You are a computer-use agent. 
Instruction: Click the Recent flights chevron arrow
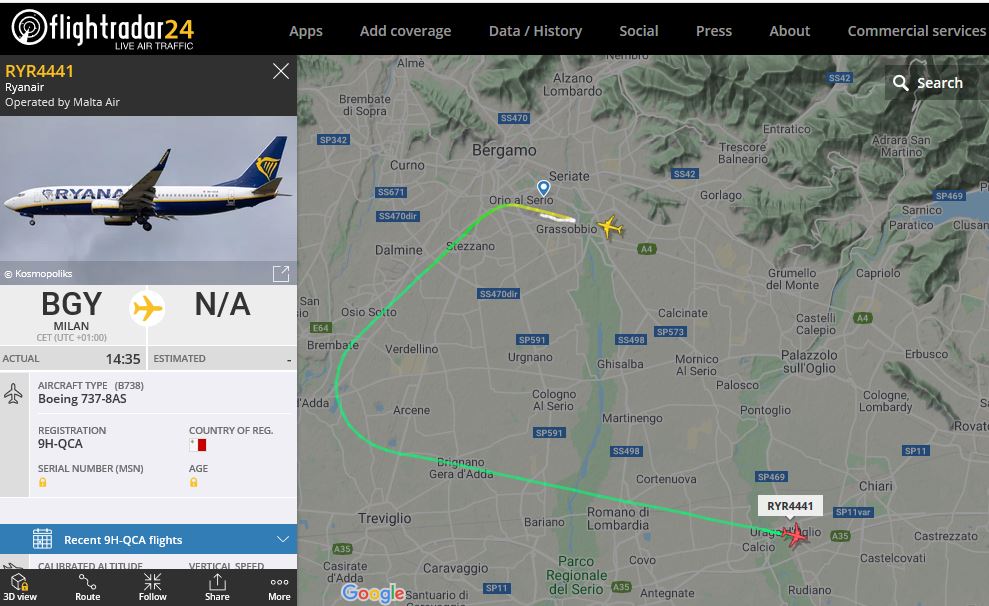(x=283, y=540)
